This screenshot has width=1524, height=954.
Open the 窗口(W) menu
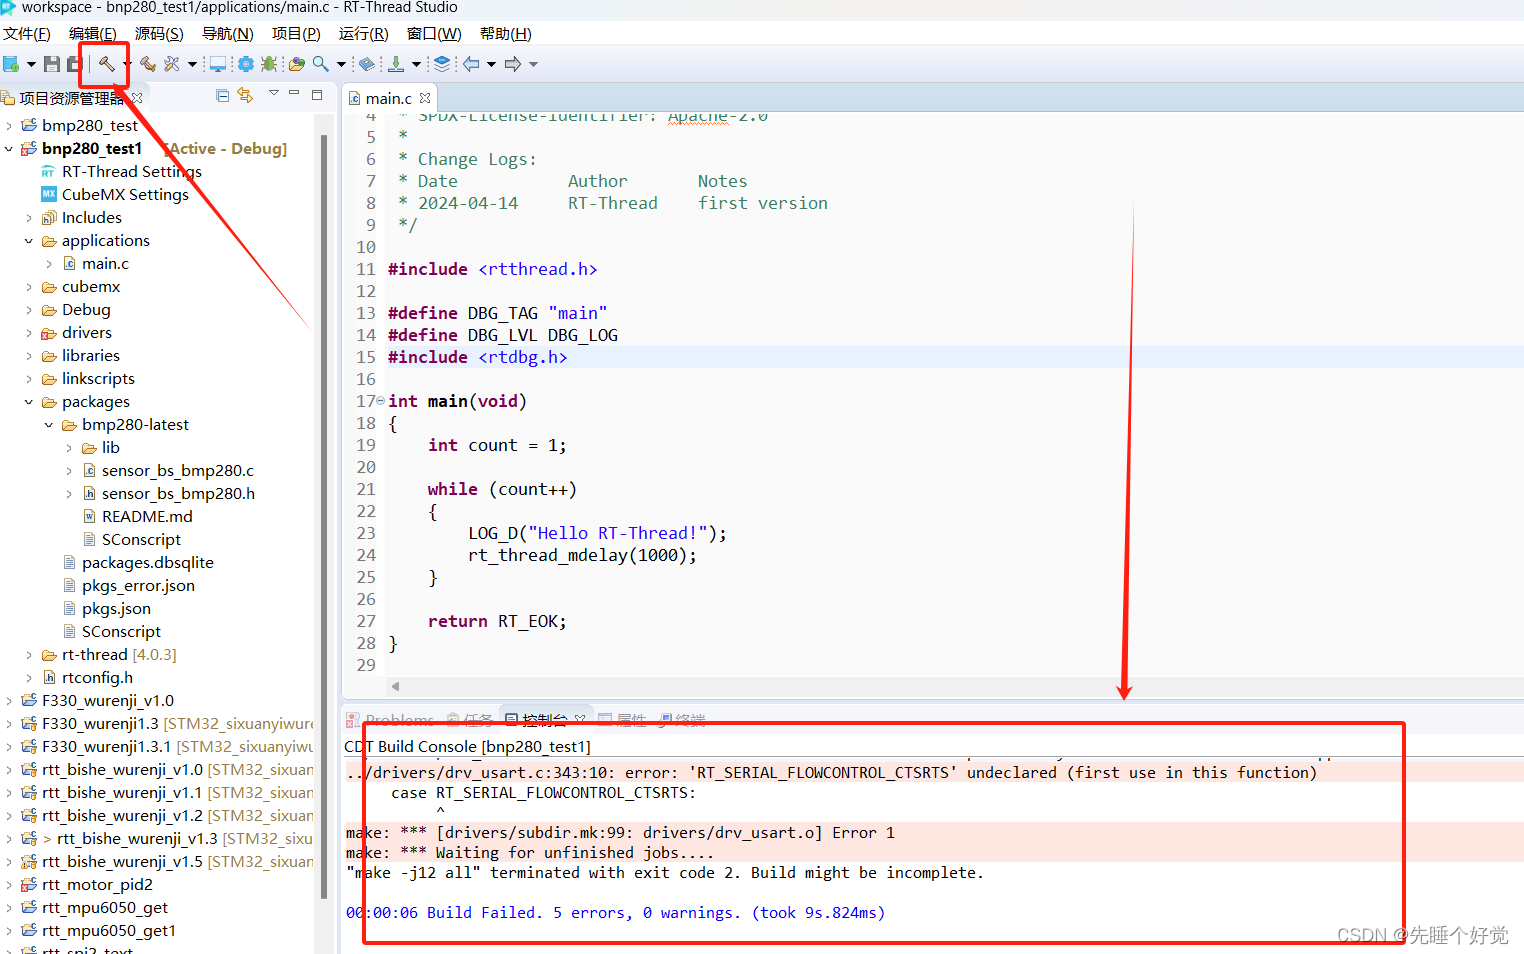tap(434, 34)
